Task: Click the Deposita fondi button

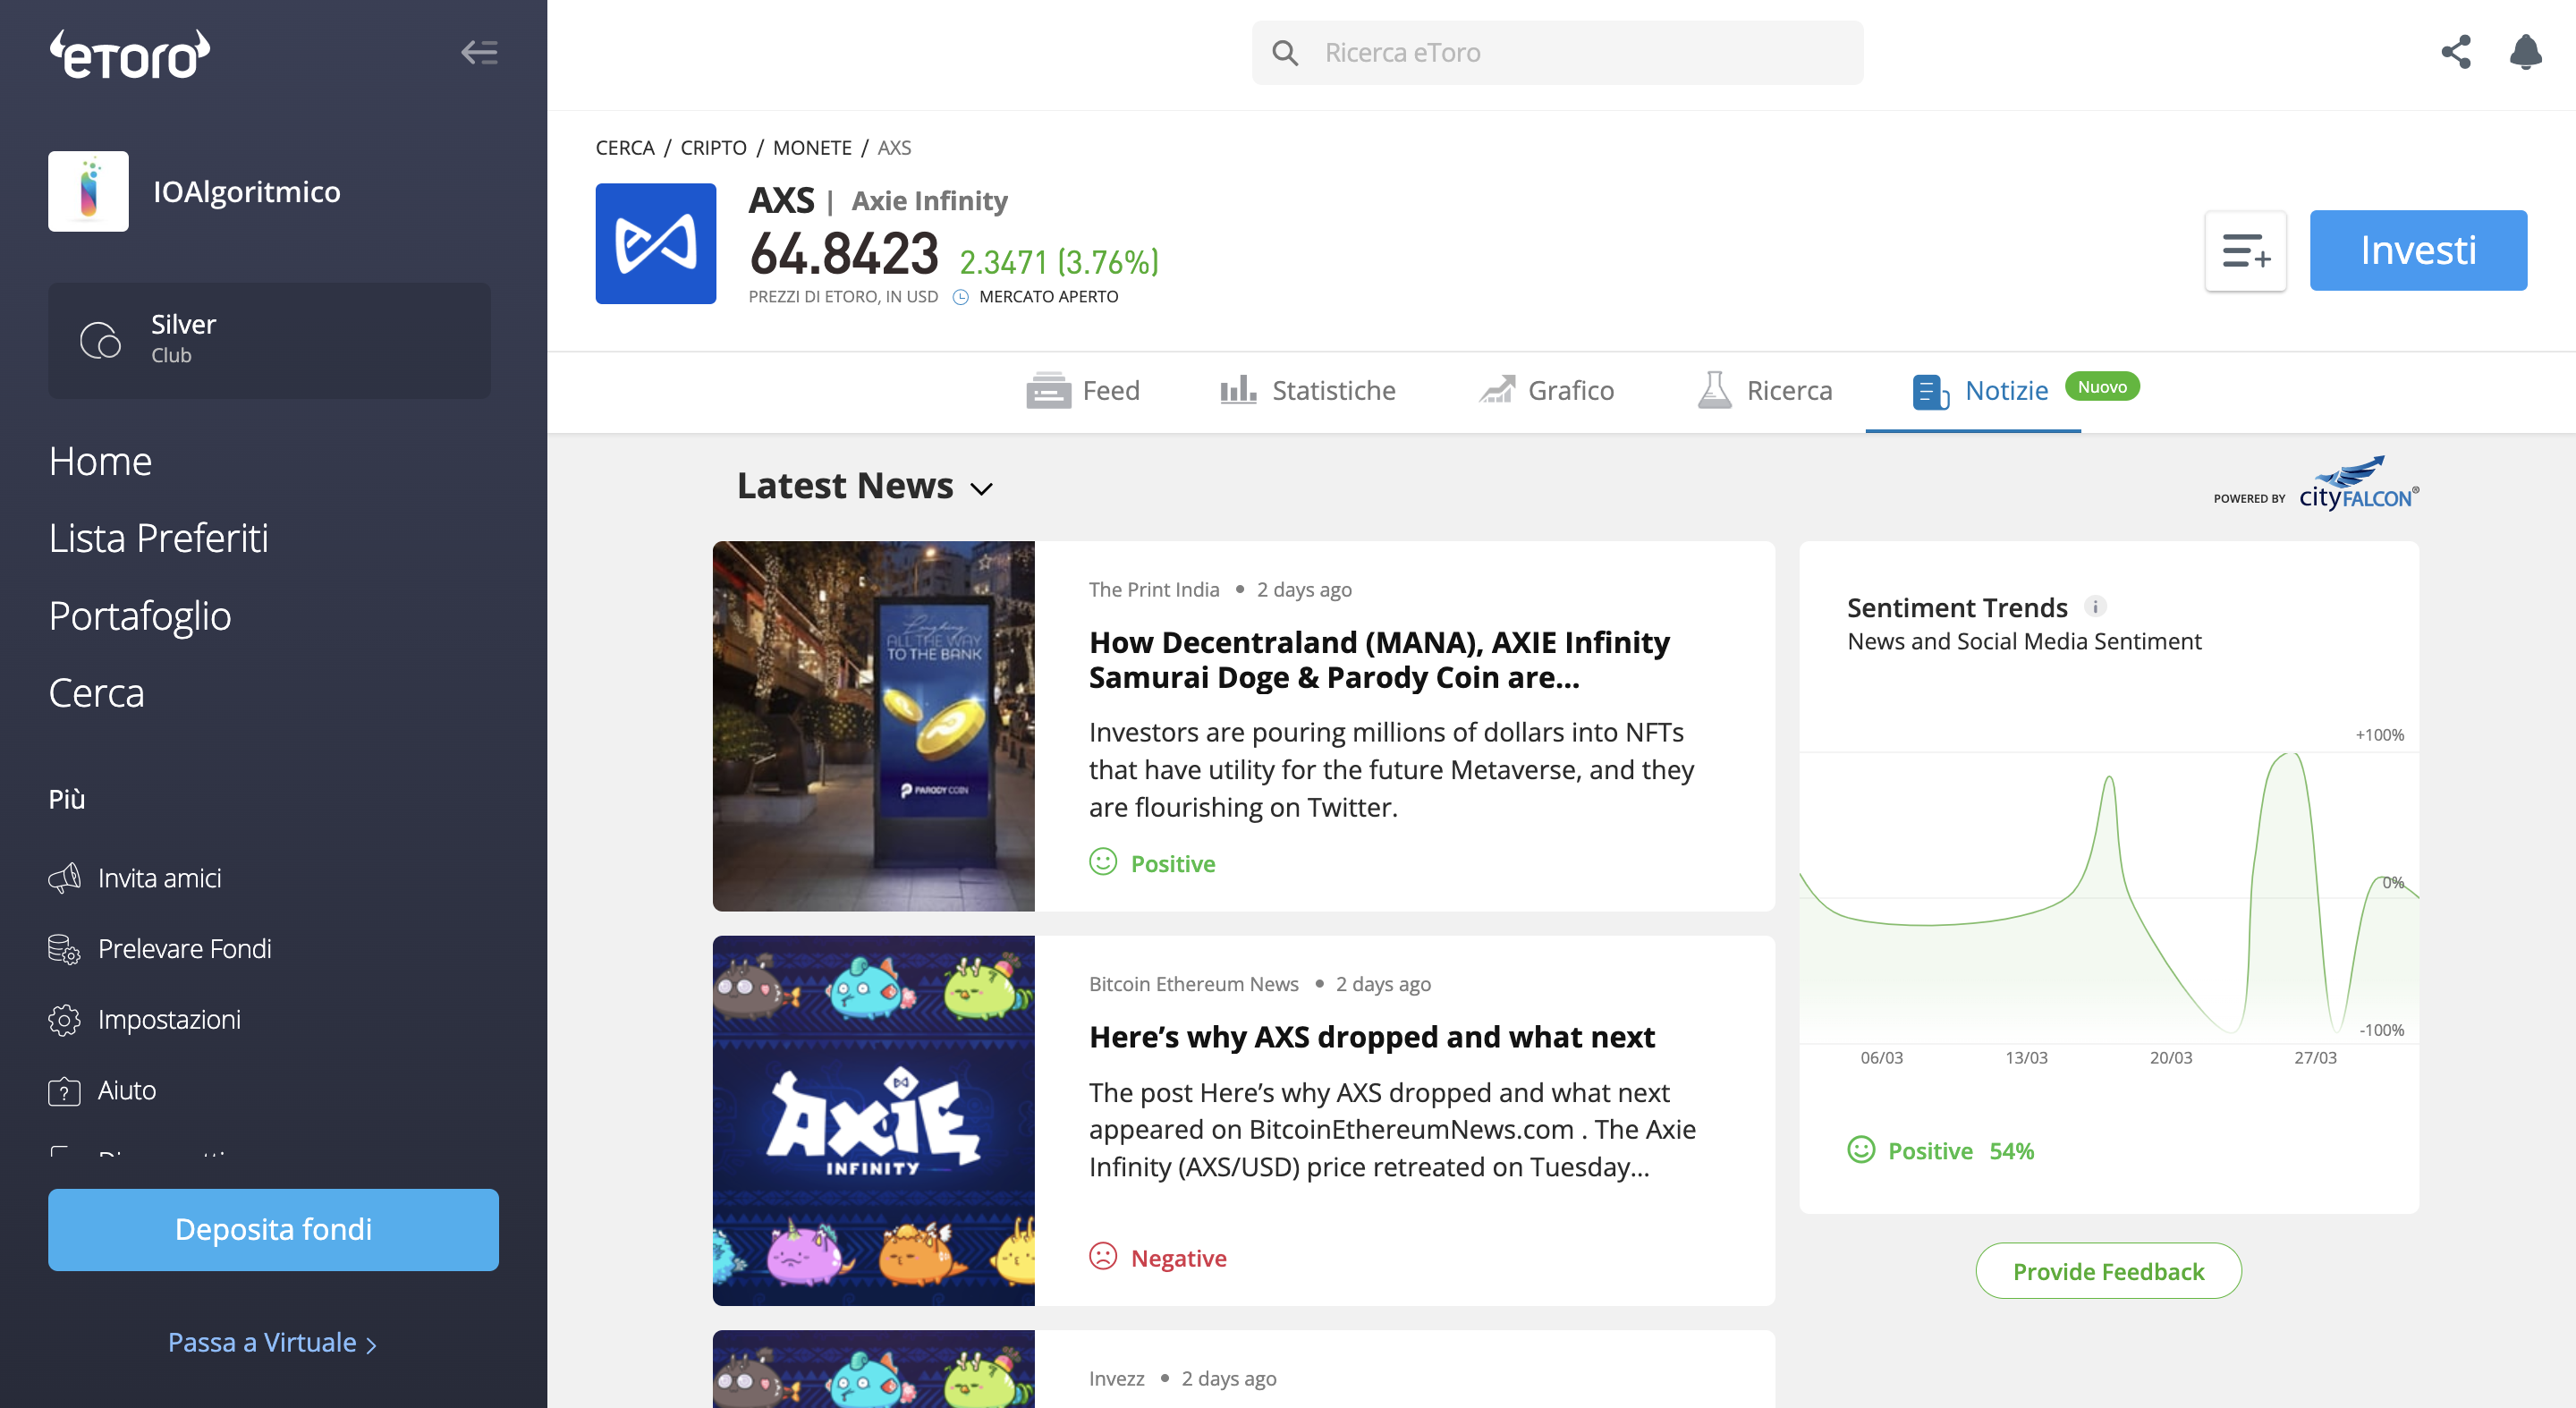Action: [x=273, y=1230]
